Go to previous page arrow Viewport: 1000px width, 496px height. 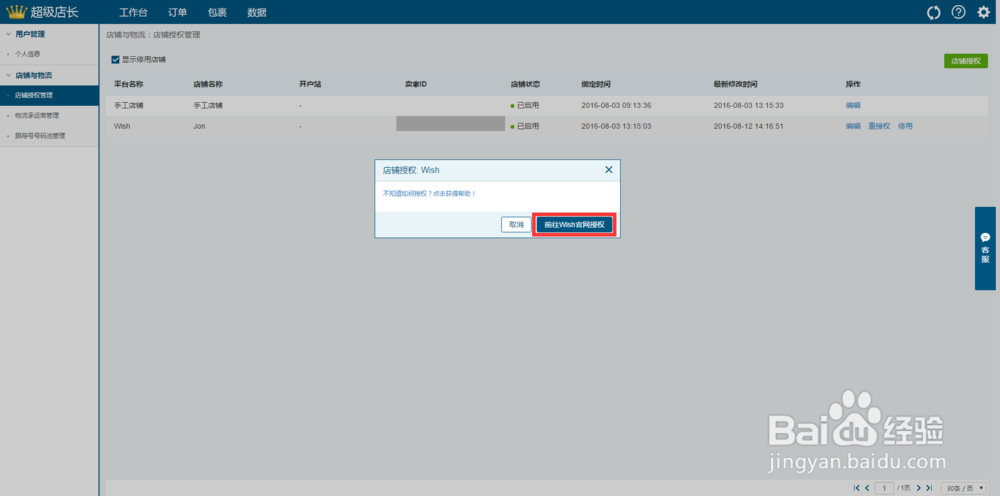[867, 488]
